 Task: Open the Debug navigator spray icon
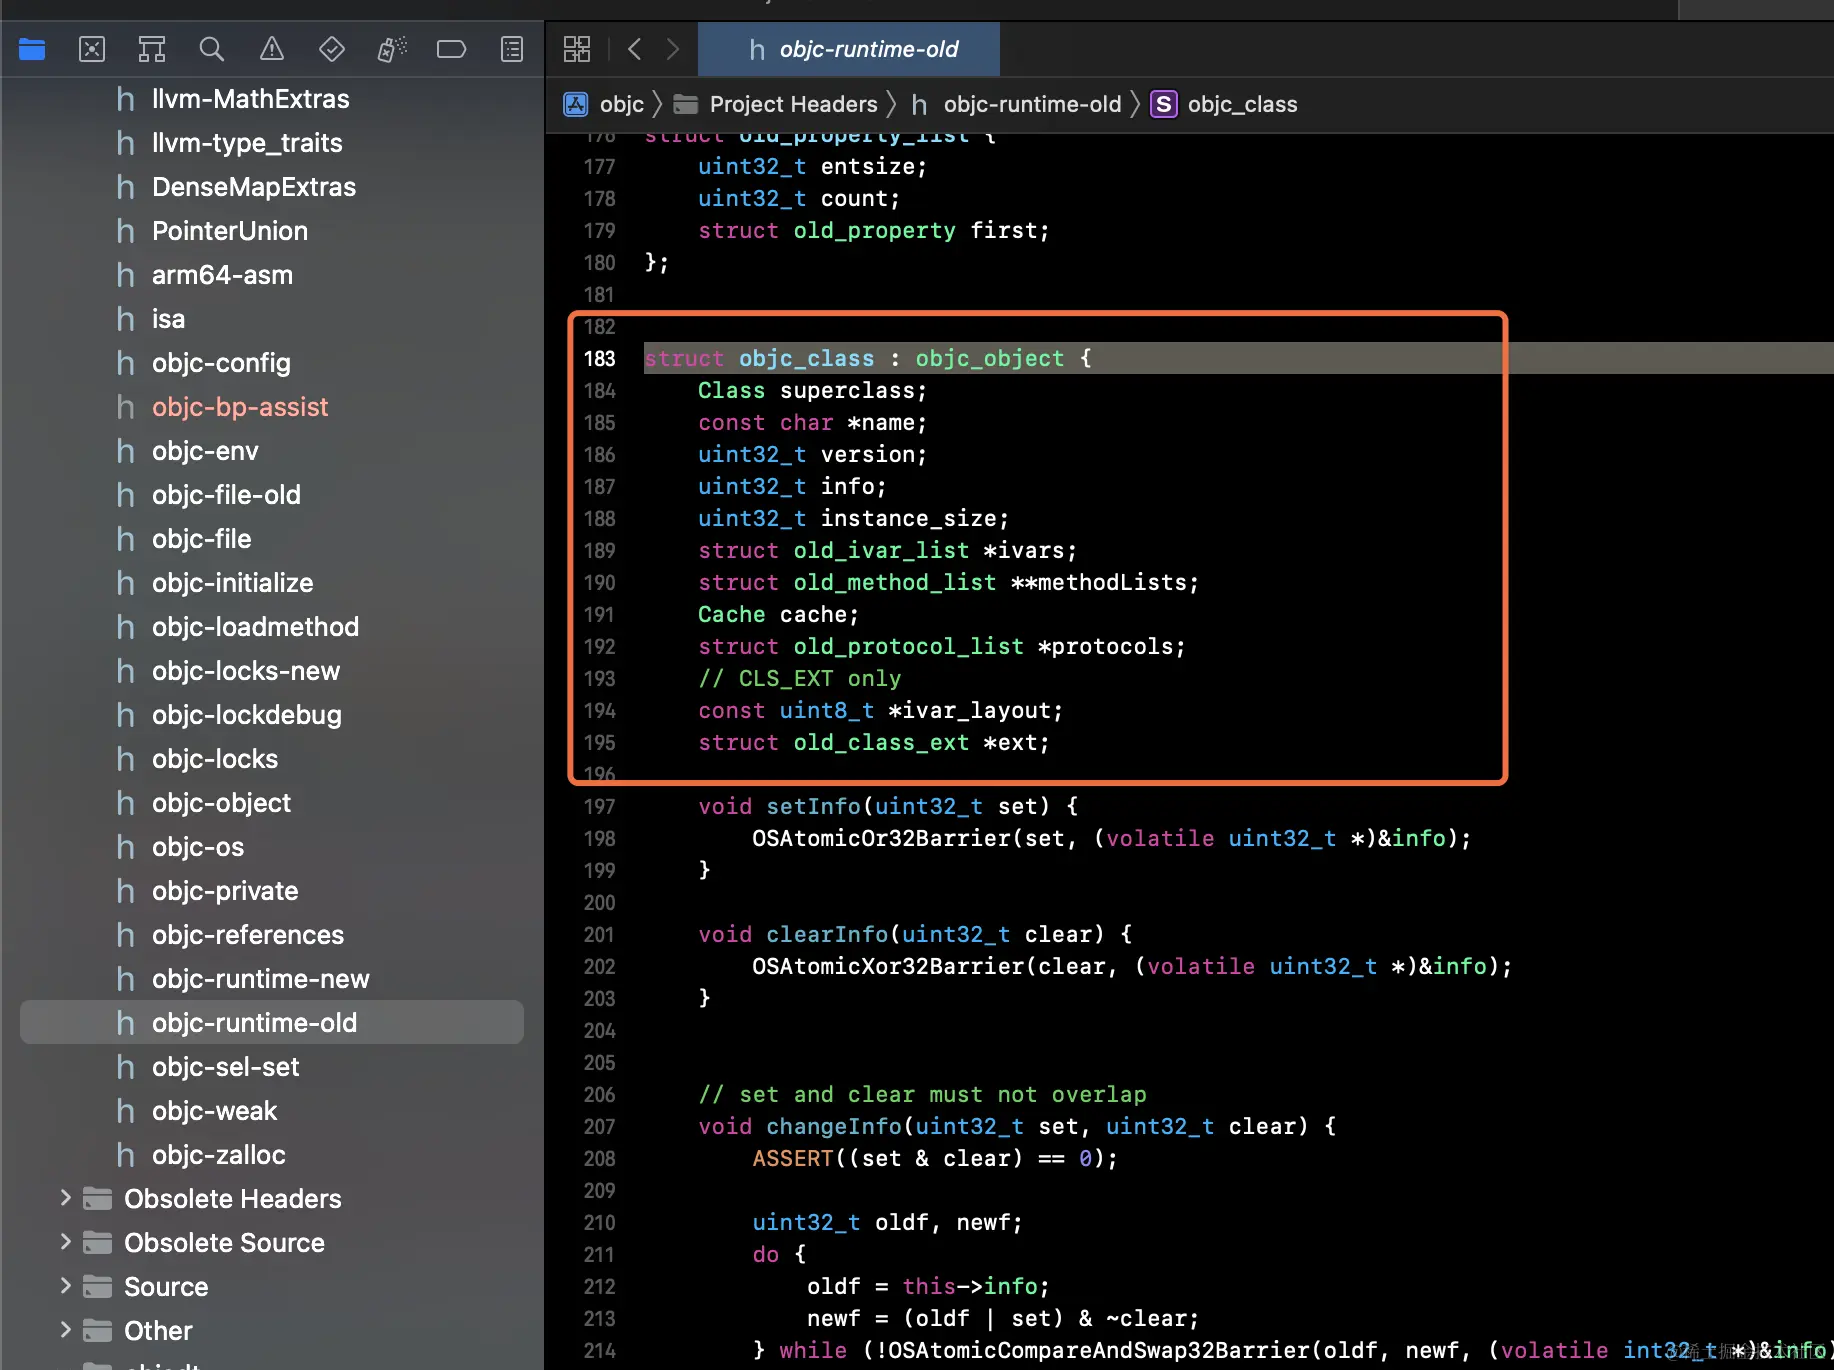[392, 49]
